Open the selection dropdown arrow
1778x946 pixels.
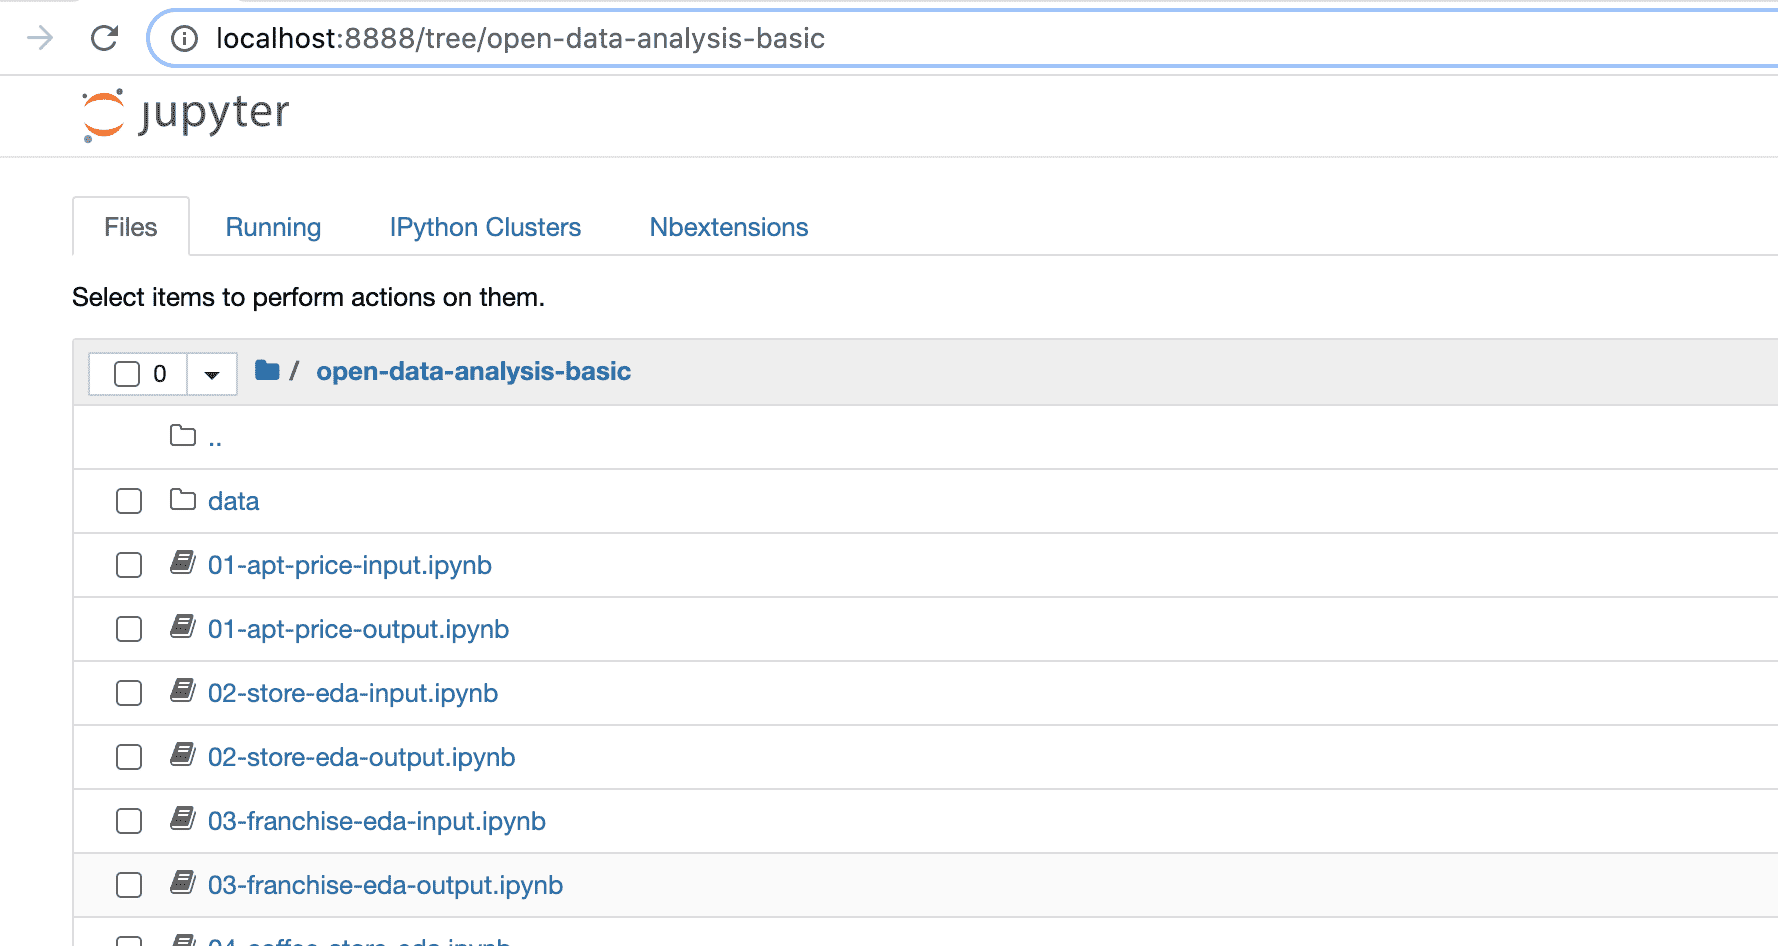tap(212, 375)
